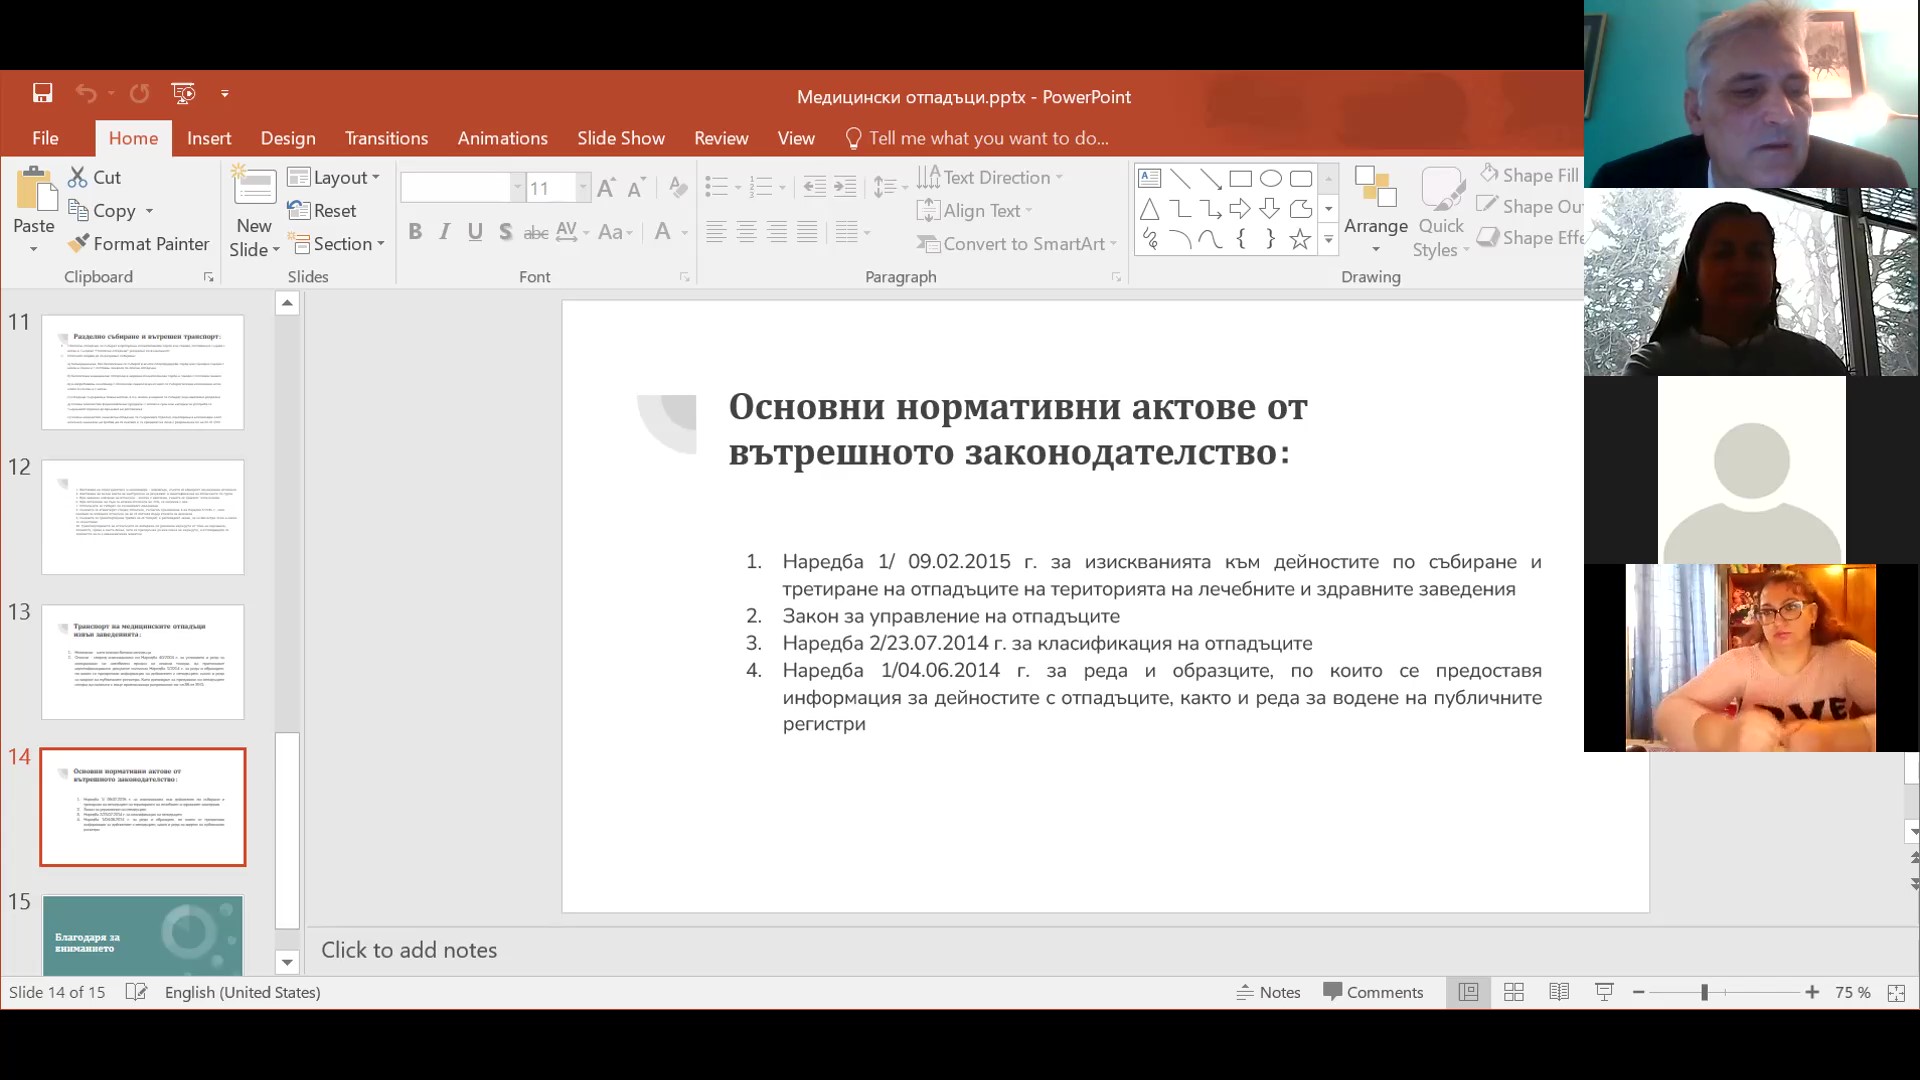Screen dimensions: 1920x1080
Task: Click the Comments button in status bar
Action: pos(1373,992)
